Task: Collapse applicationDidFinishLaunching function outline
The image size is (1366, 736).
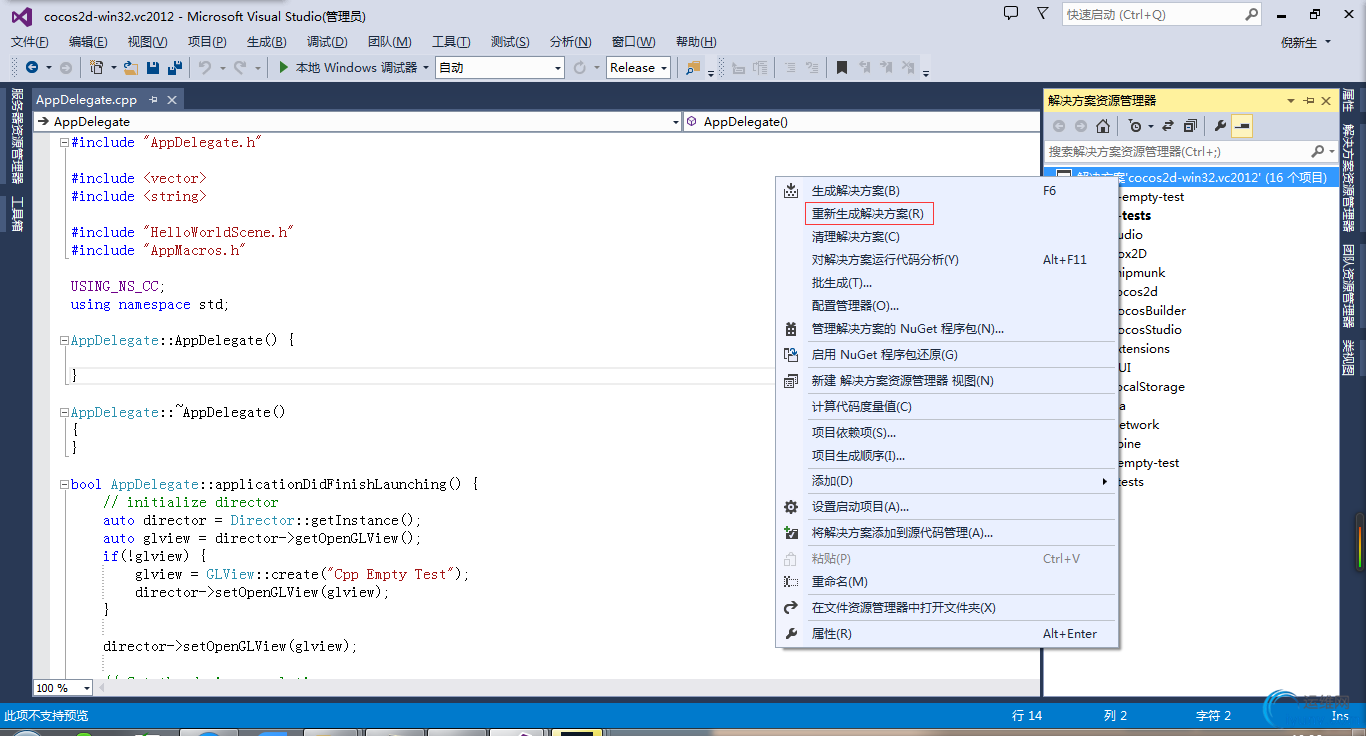Action: [x=64, y=484]
